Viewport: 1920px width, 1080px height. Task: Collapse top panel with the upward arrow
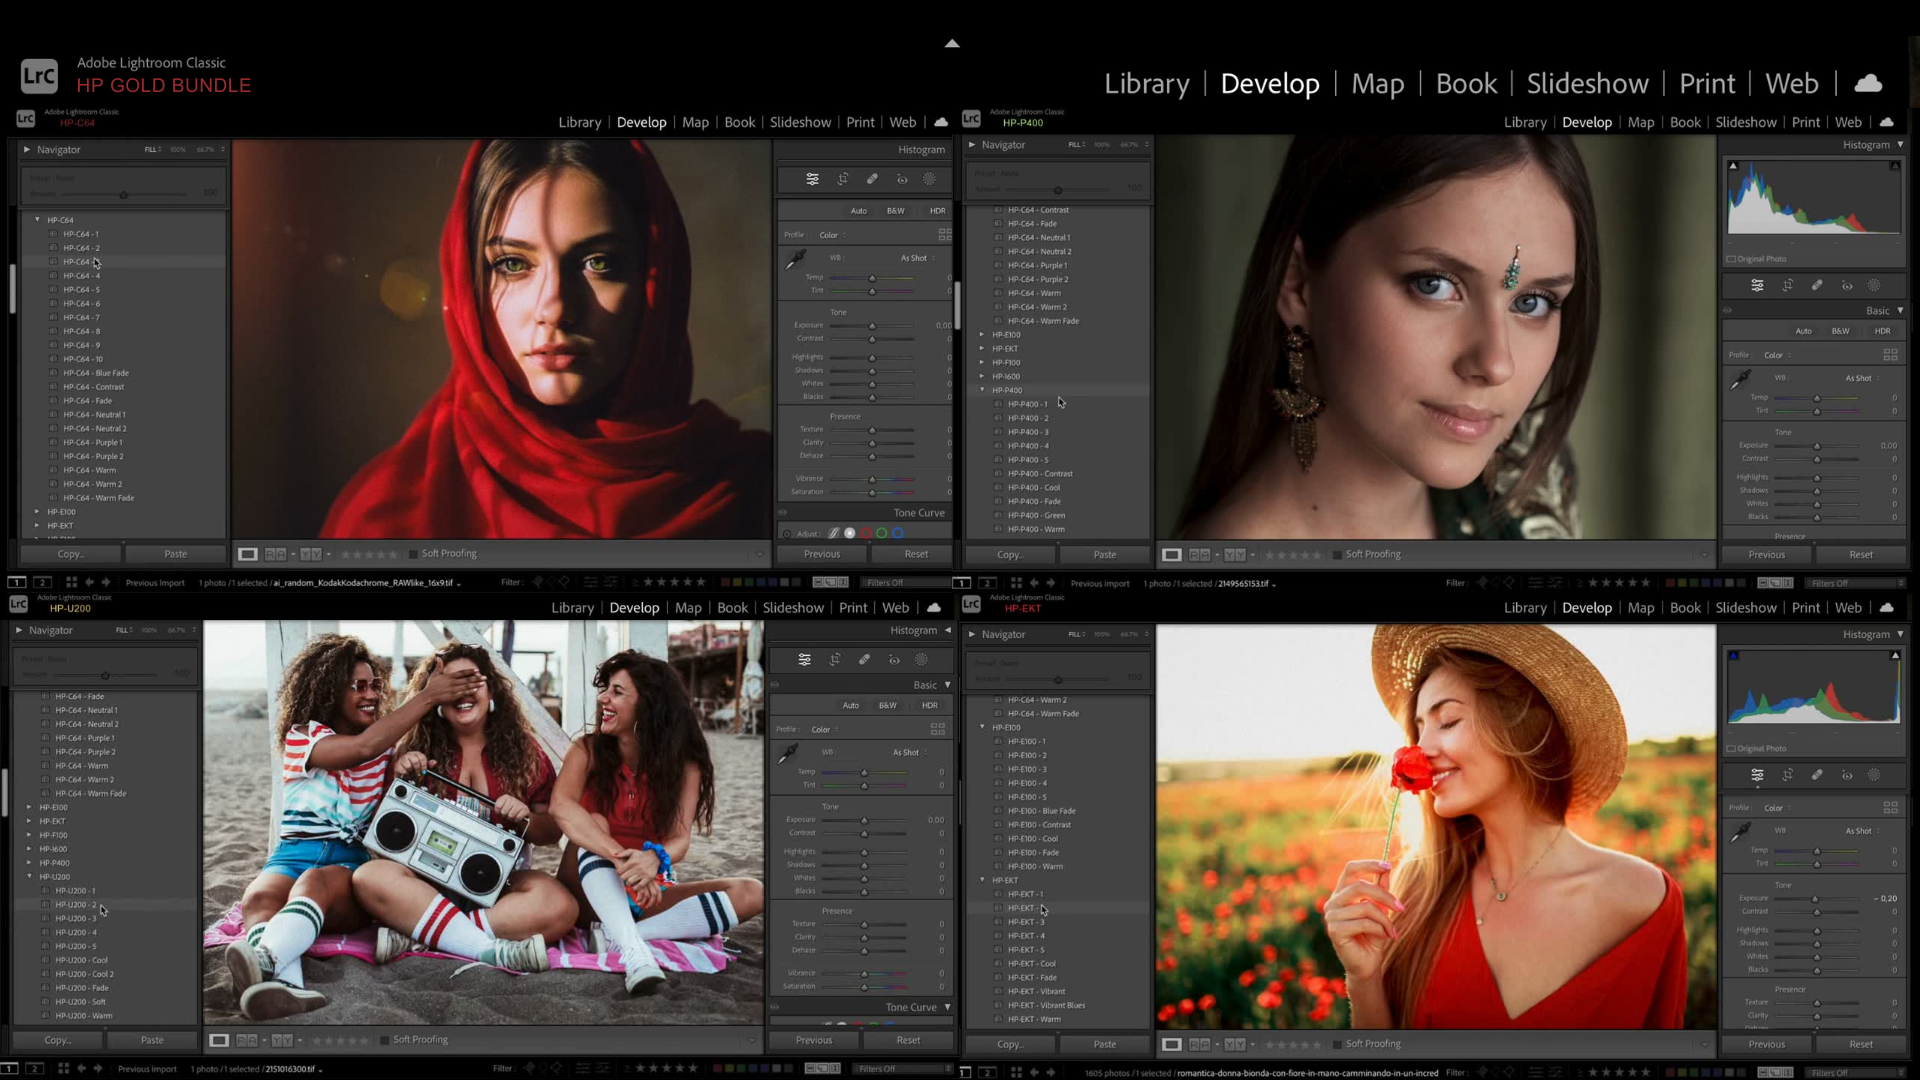(952, 43)
